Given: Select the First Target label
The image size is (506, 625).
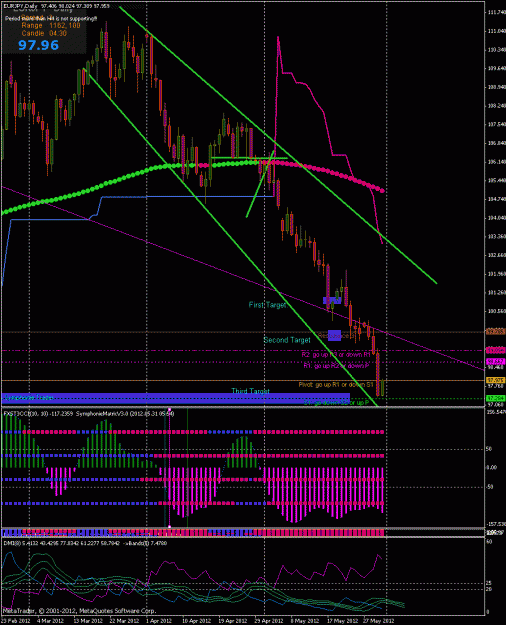Looking at the screenshot, I should [267, 305].
